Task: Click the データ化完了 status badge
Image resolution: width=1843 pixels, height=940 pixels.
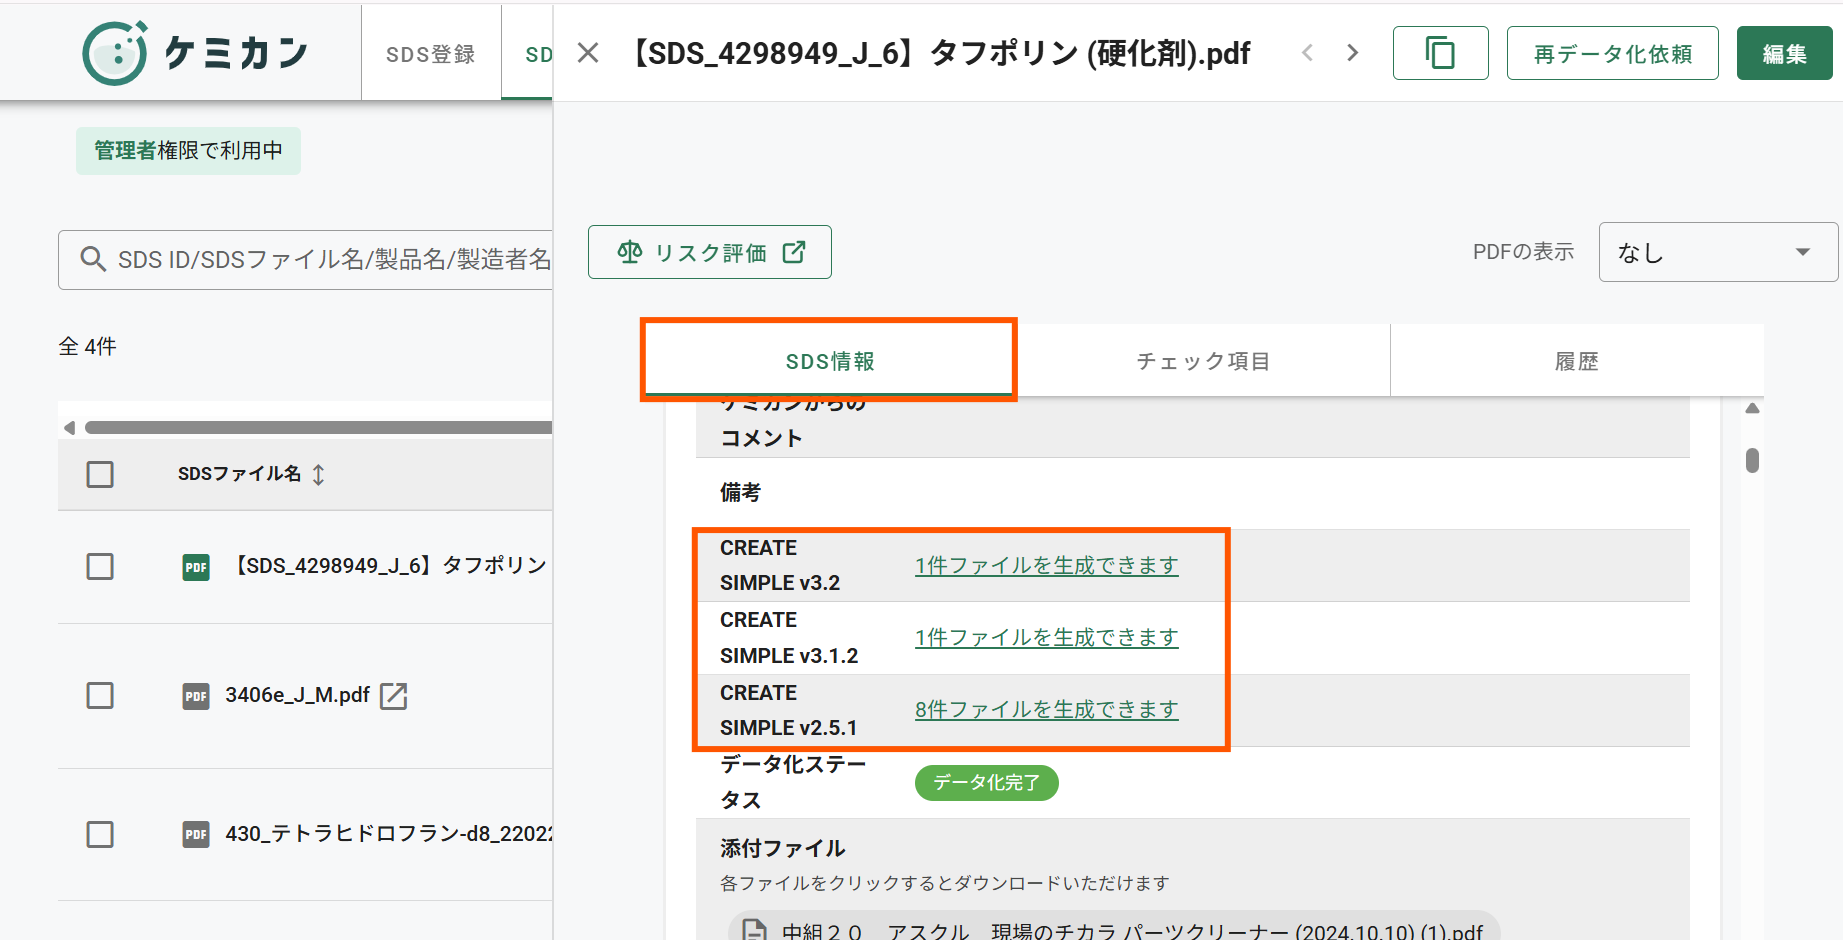Action: click(x=986, y=783)
